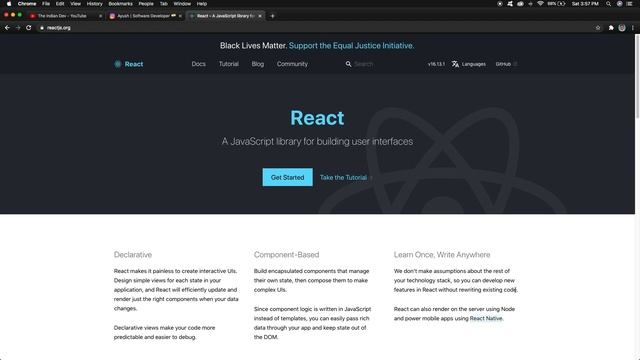Open Blog in React navbar
The width and height of the screenshot is (640, 360).
click(258, 64)
